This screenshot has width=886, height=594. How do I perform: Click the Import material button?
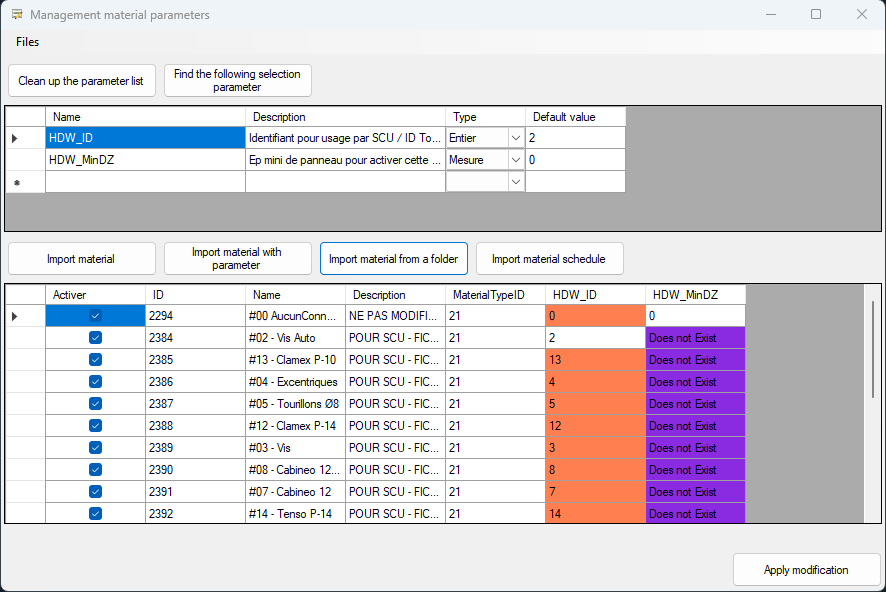(82, 259)
